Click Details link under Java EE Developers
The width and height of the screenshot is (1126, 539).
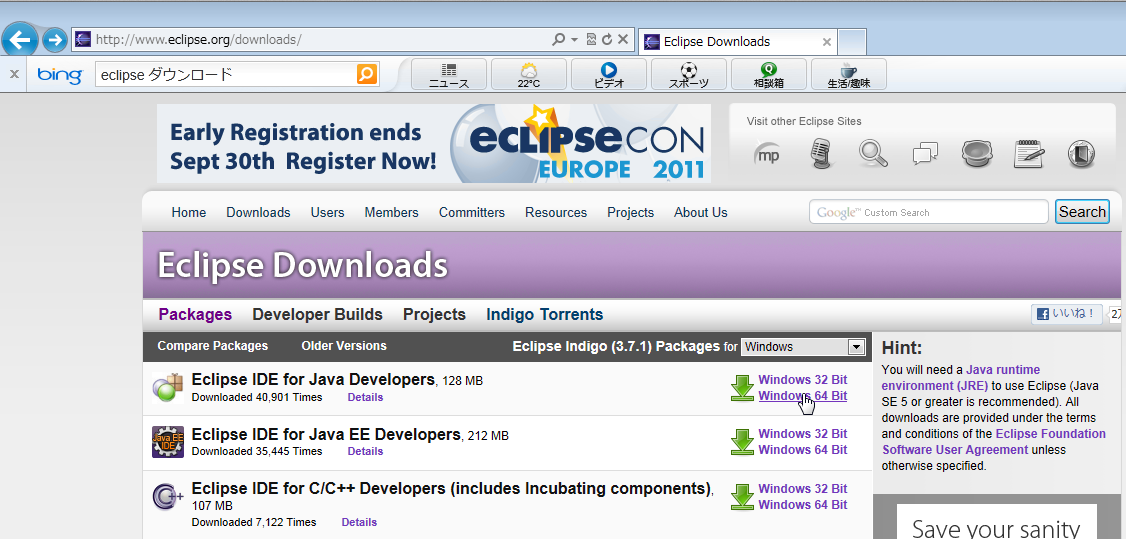[365, 451]
